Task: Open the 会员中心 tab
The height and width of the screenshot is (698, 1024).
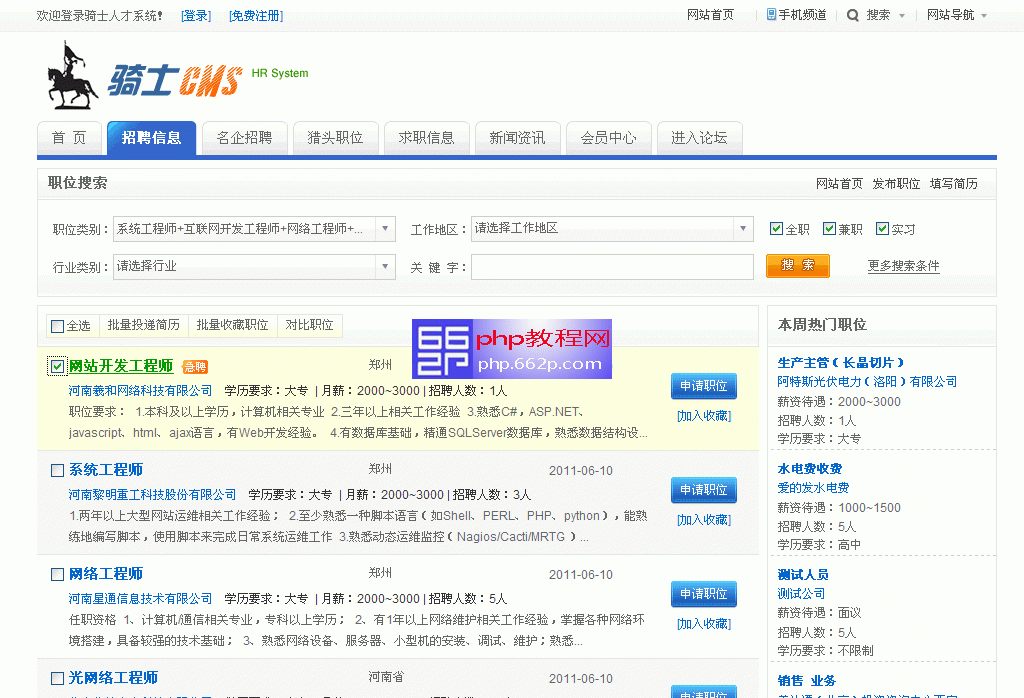Action: pos(609,138)
